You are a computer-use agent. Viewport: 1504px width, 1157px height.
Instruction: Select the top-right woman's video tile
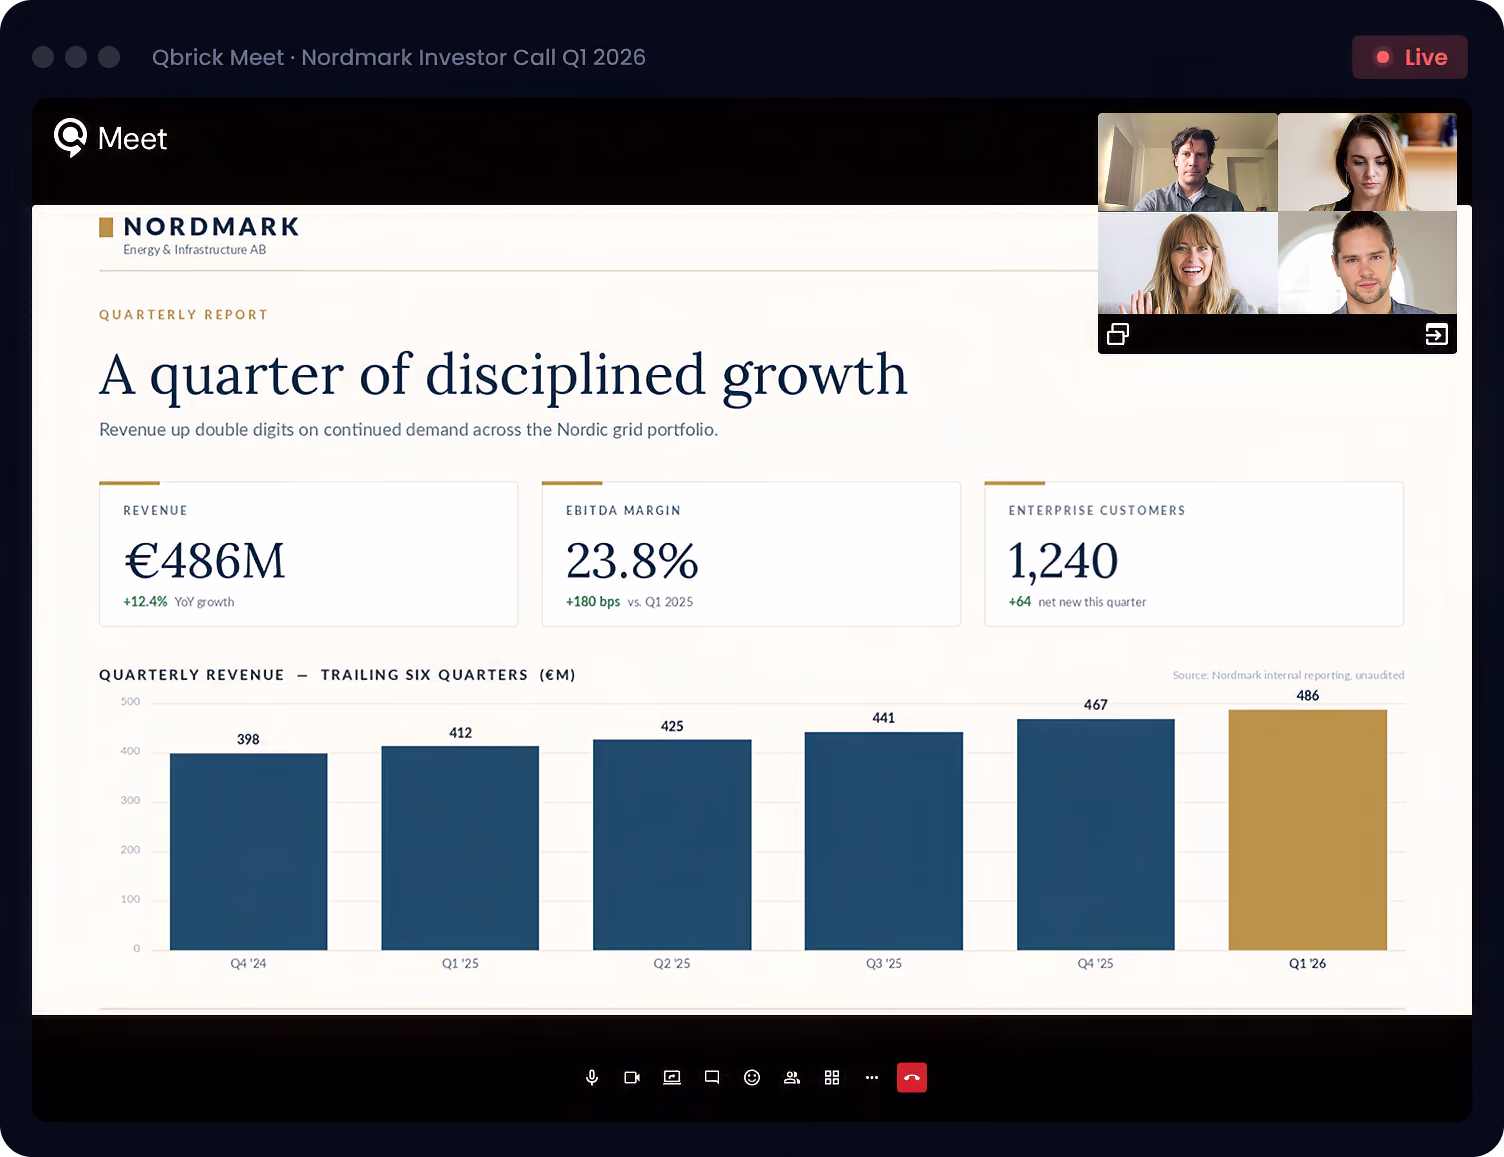pyautogui.click(x=1367, y=162)
